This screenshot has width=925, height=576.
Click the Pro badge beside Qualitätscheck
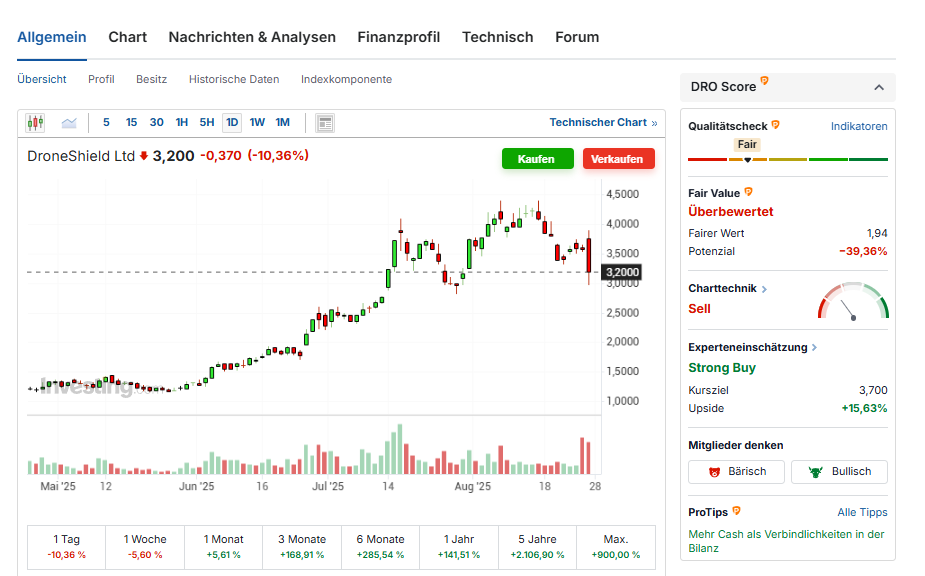click(775, 126)
